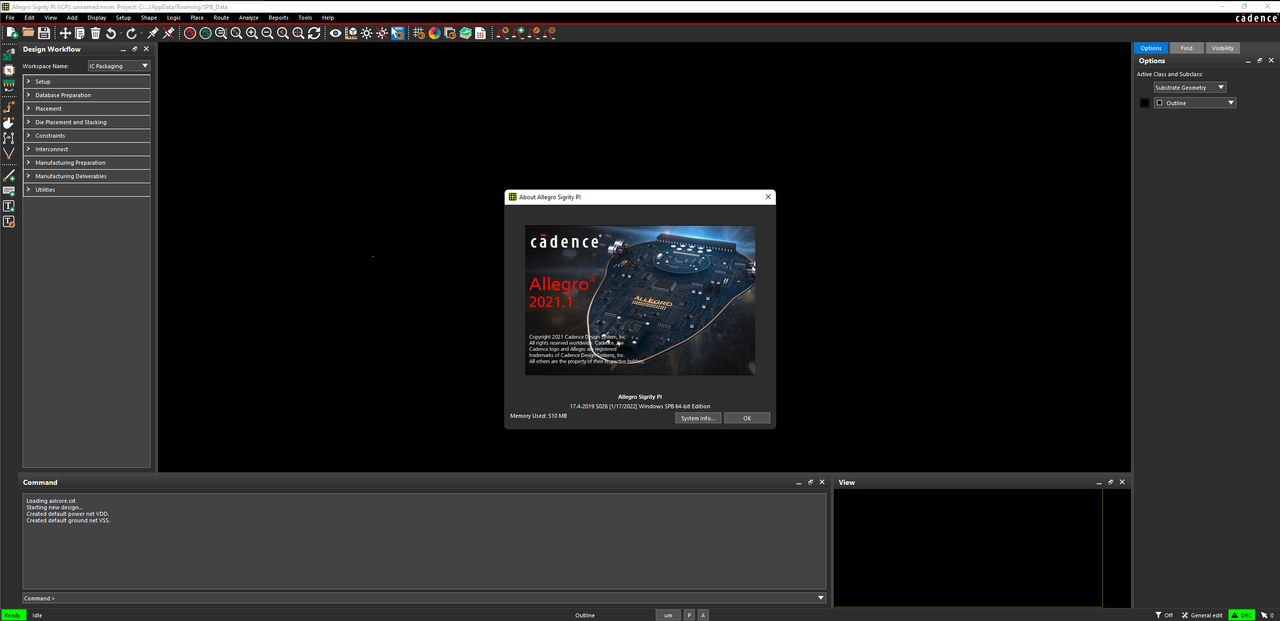Select the add connect route icon in left bar
The image size is (1280, 621).
pos(9,106)
